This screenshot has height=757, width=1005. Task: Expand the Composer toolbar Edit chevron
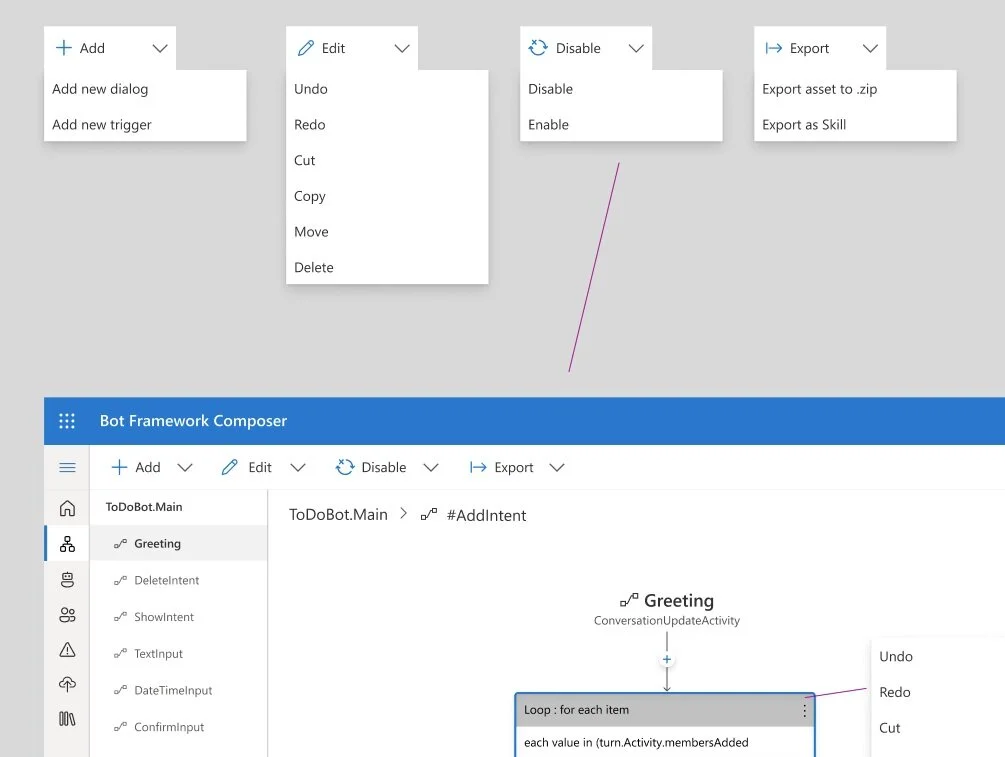coord(298,467)
